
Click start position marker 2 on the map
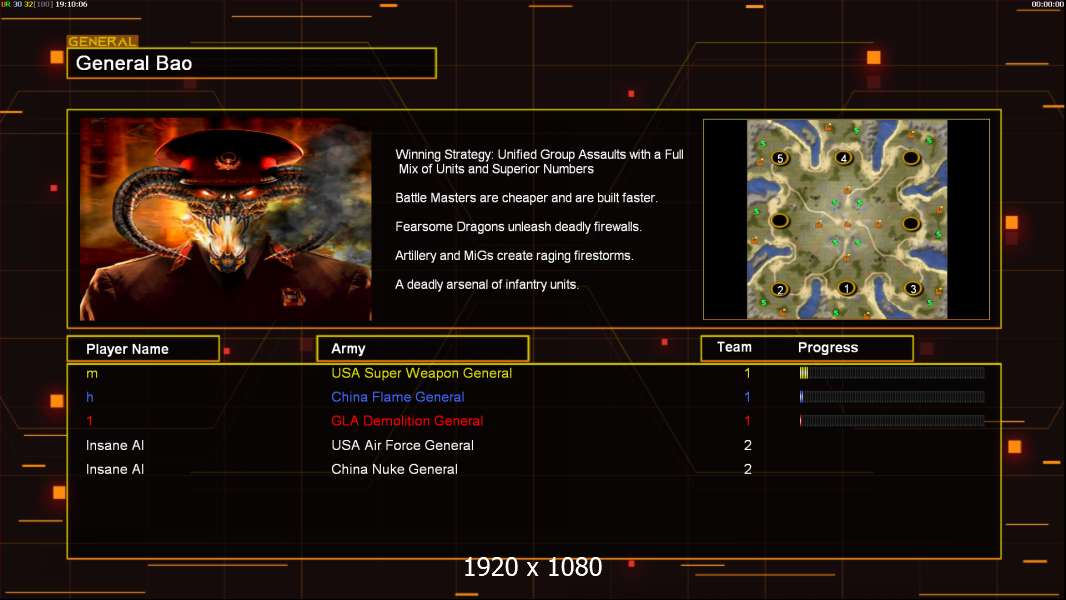780,289
